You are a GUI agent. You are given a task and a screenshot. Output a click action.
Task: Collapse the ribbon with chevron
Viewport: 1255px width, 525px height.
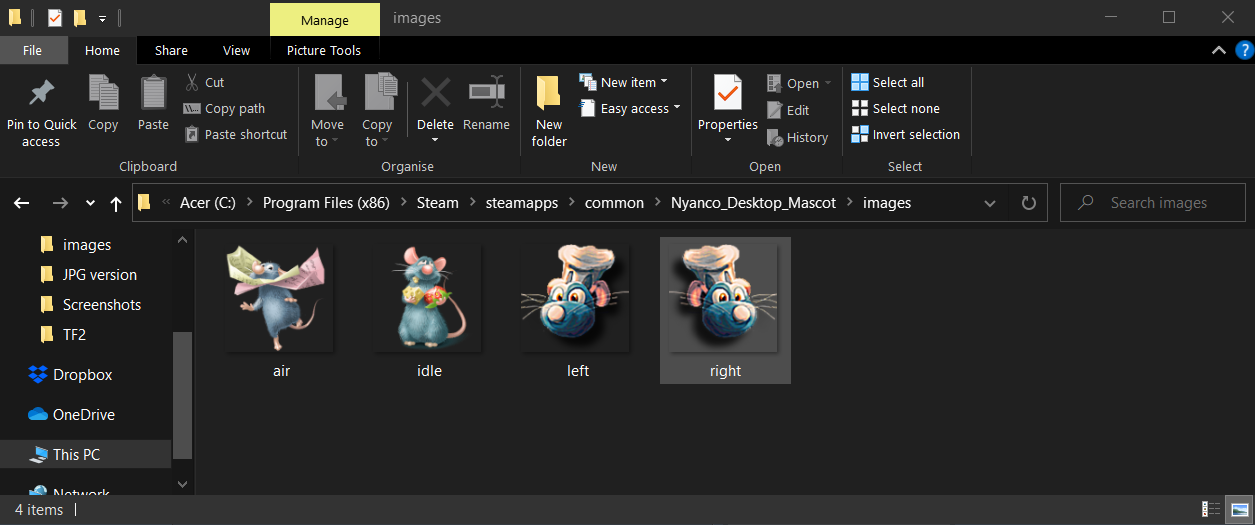coord(1218,50)
